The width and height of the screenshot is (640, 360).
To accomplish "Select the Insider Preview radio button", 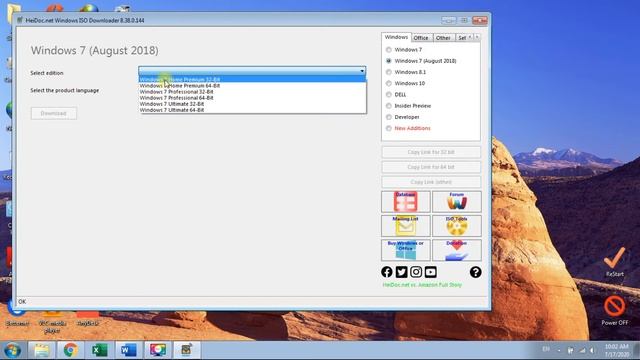I will (x=389, y=106).
